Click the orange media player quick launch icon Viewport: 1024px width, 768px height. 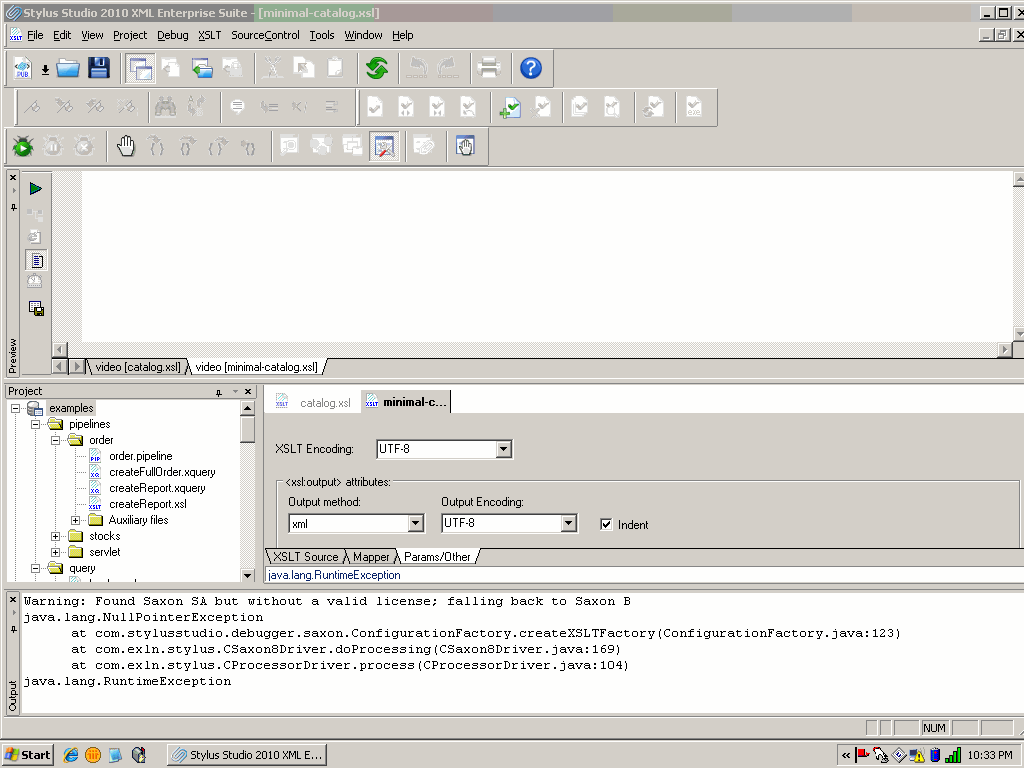pos(93,755)
